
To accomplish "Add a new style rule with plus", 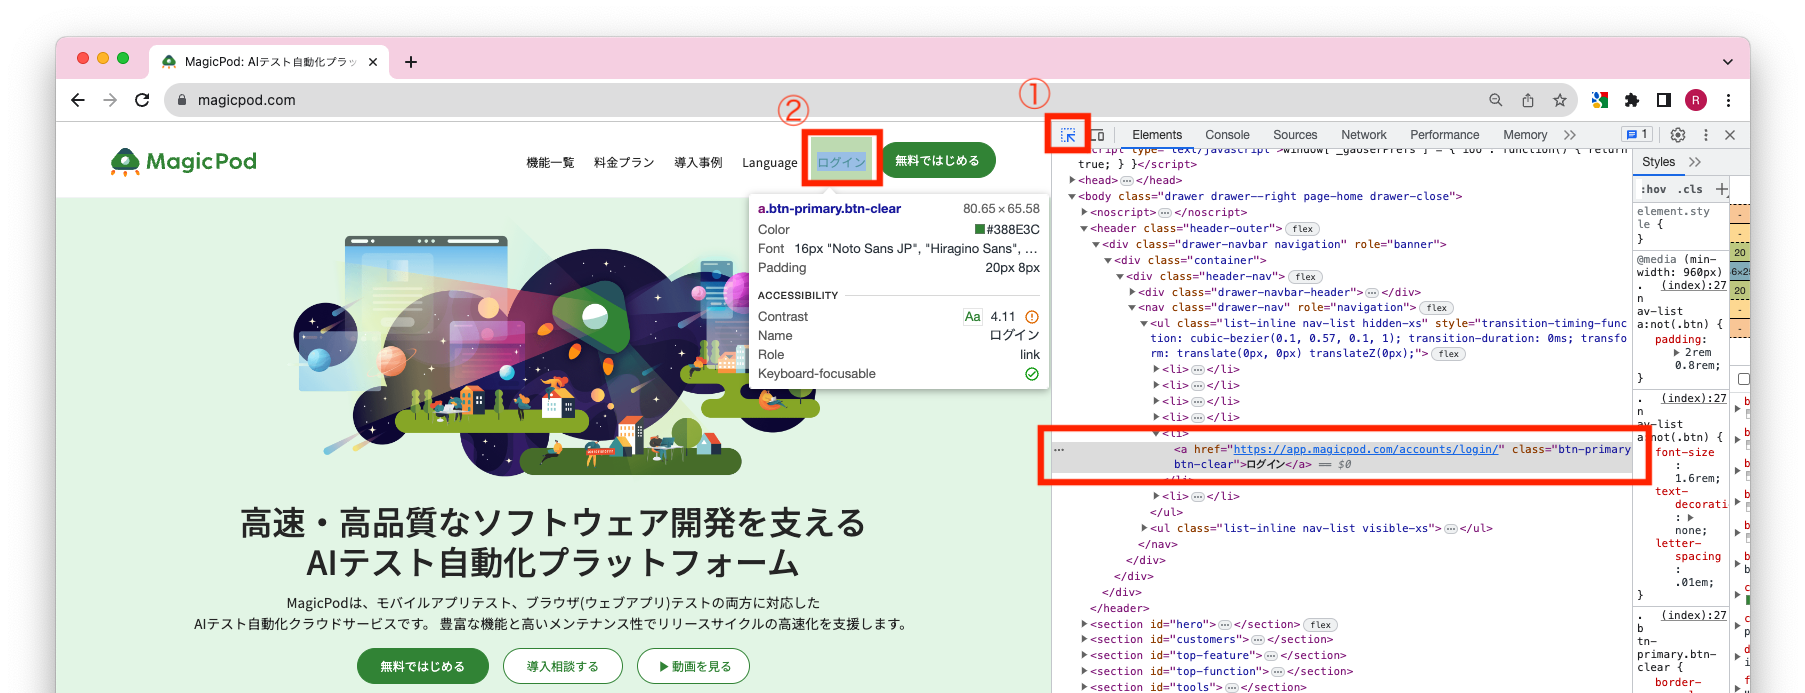I will 1721,189.
